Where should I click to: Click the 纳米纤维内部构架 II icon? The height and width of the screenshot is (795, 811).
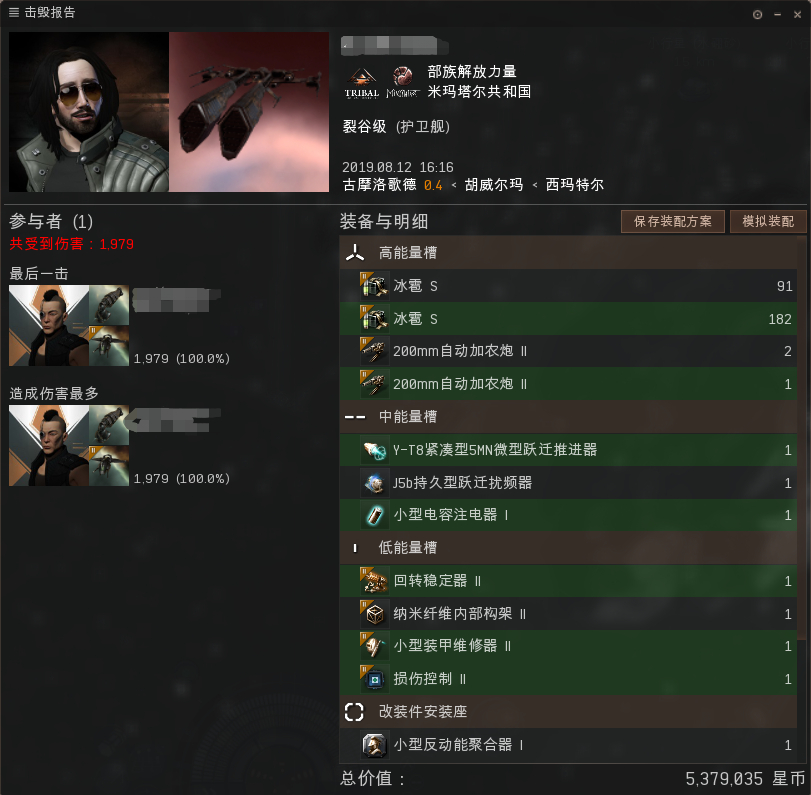tap(374, 614)
